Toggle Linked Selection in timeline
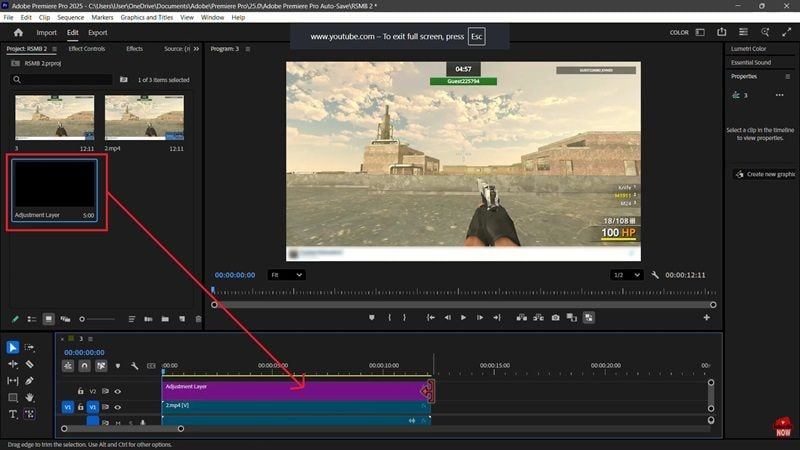 pyautogui.click(x=102, y=366)
